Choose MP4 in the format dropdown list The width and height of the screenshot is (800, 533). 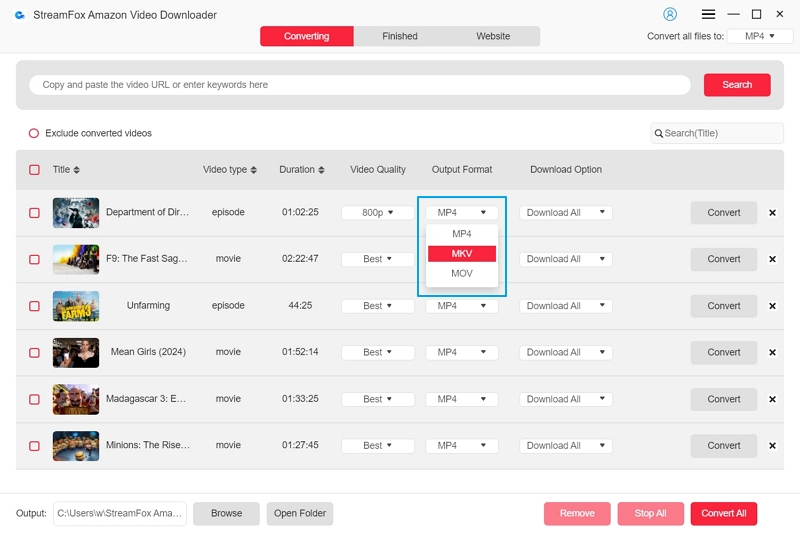pos(462,234)
